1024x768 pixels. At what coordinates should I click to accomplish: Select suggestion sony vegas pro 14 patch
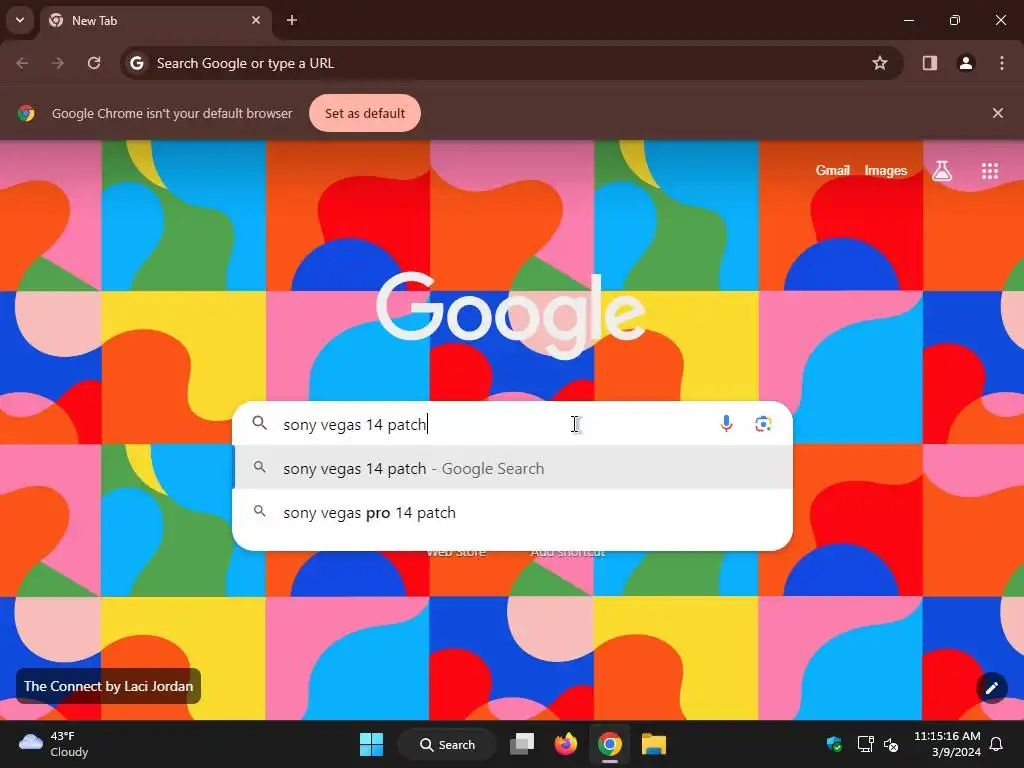pyautogui.click(x=512, y=513)
